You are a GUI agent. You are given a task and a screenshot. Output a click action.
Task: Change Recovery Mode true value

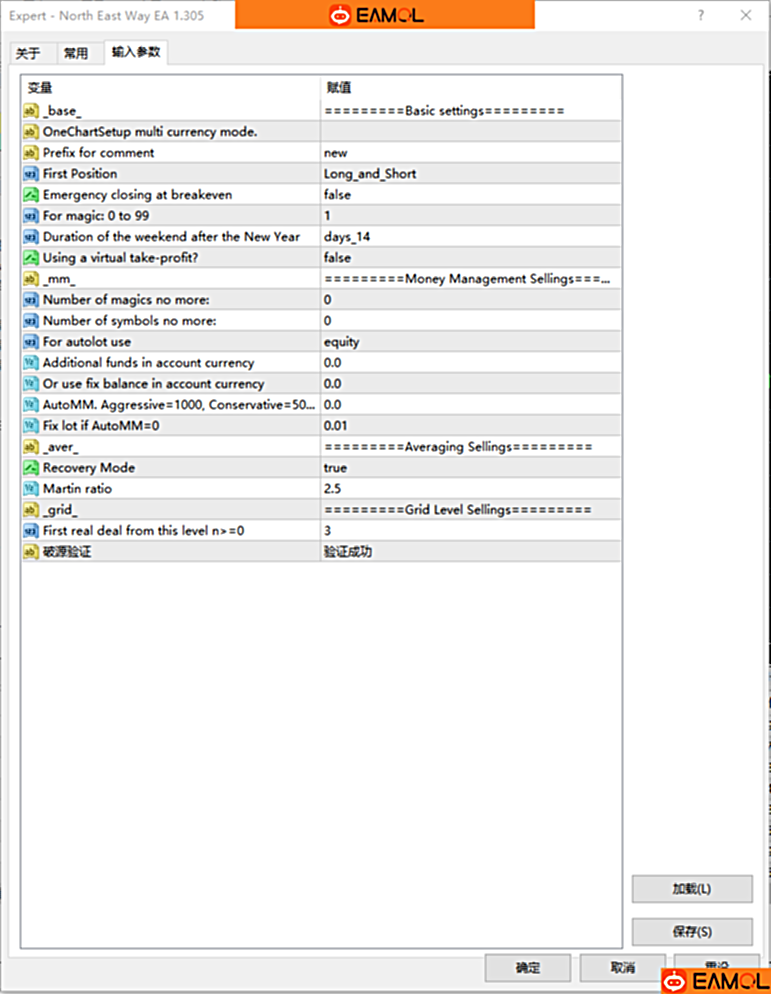[471, 468]
